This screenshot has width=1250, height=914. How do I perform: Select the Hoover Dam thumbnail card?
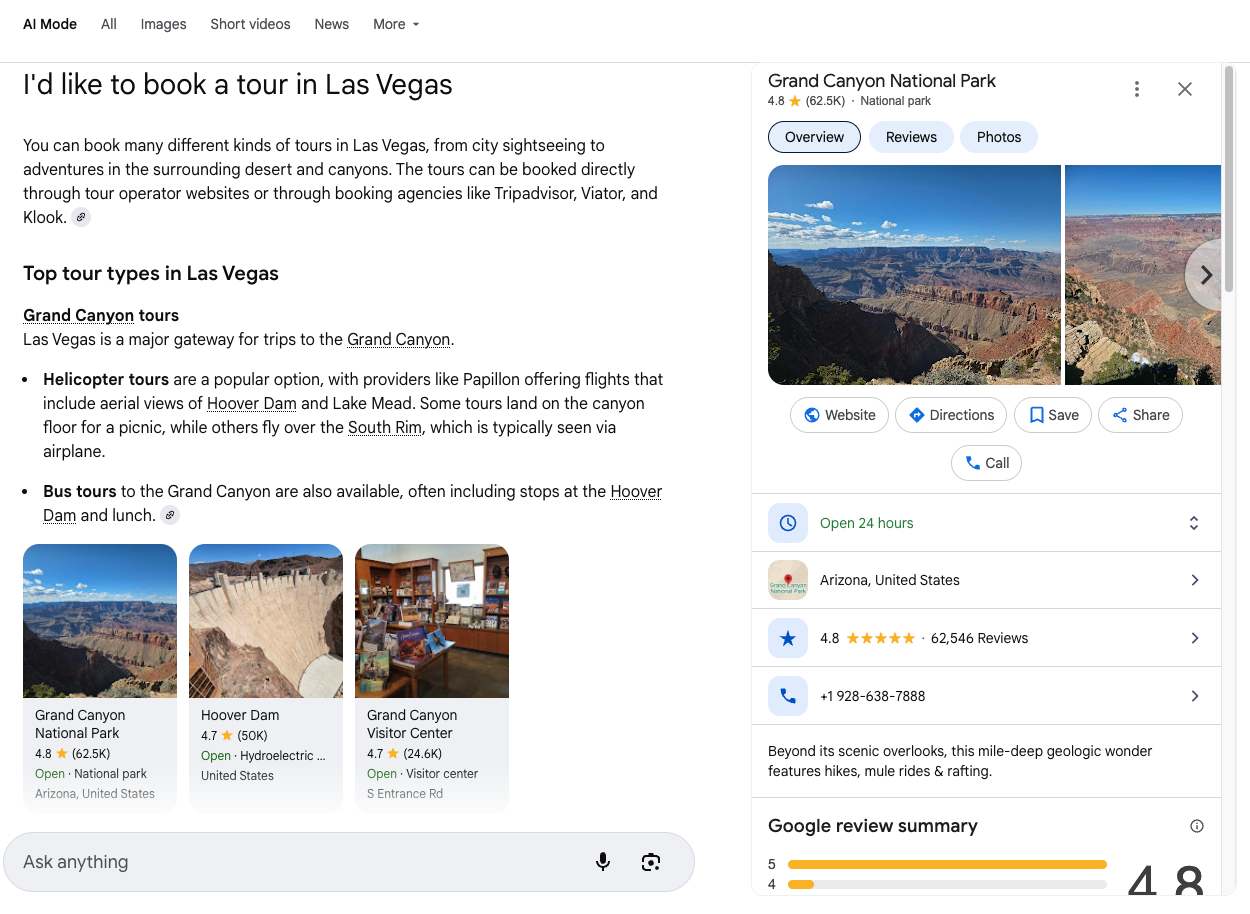(265, 677)
